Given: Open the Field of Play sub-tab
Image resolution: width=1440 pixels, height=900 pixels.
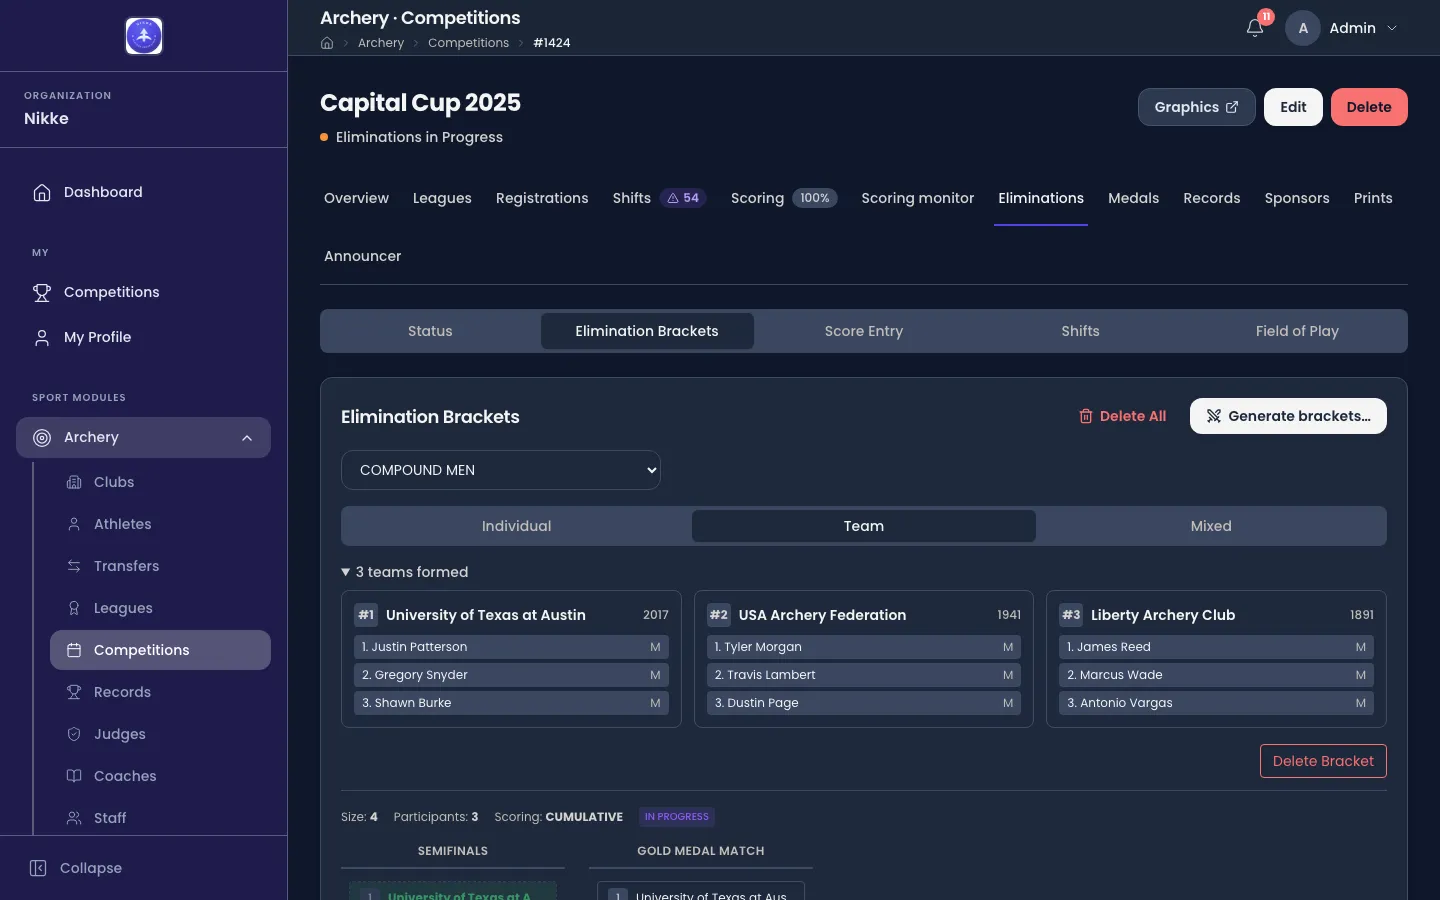Looking at the screenshot, I should pos(1297,331).
